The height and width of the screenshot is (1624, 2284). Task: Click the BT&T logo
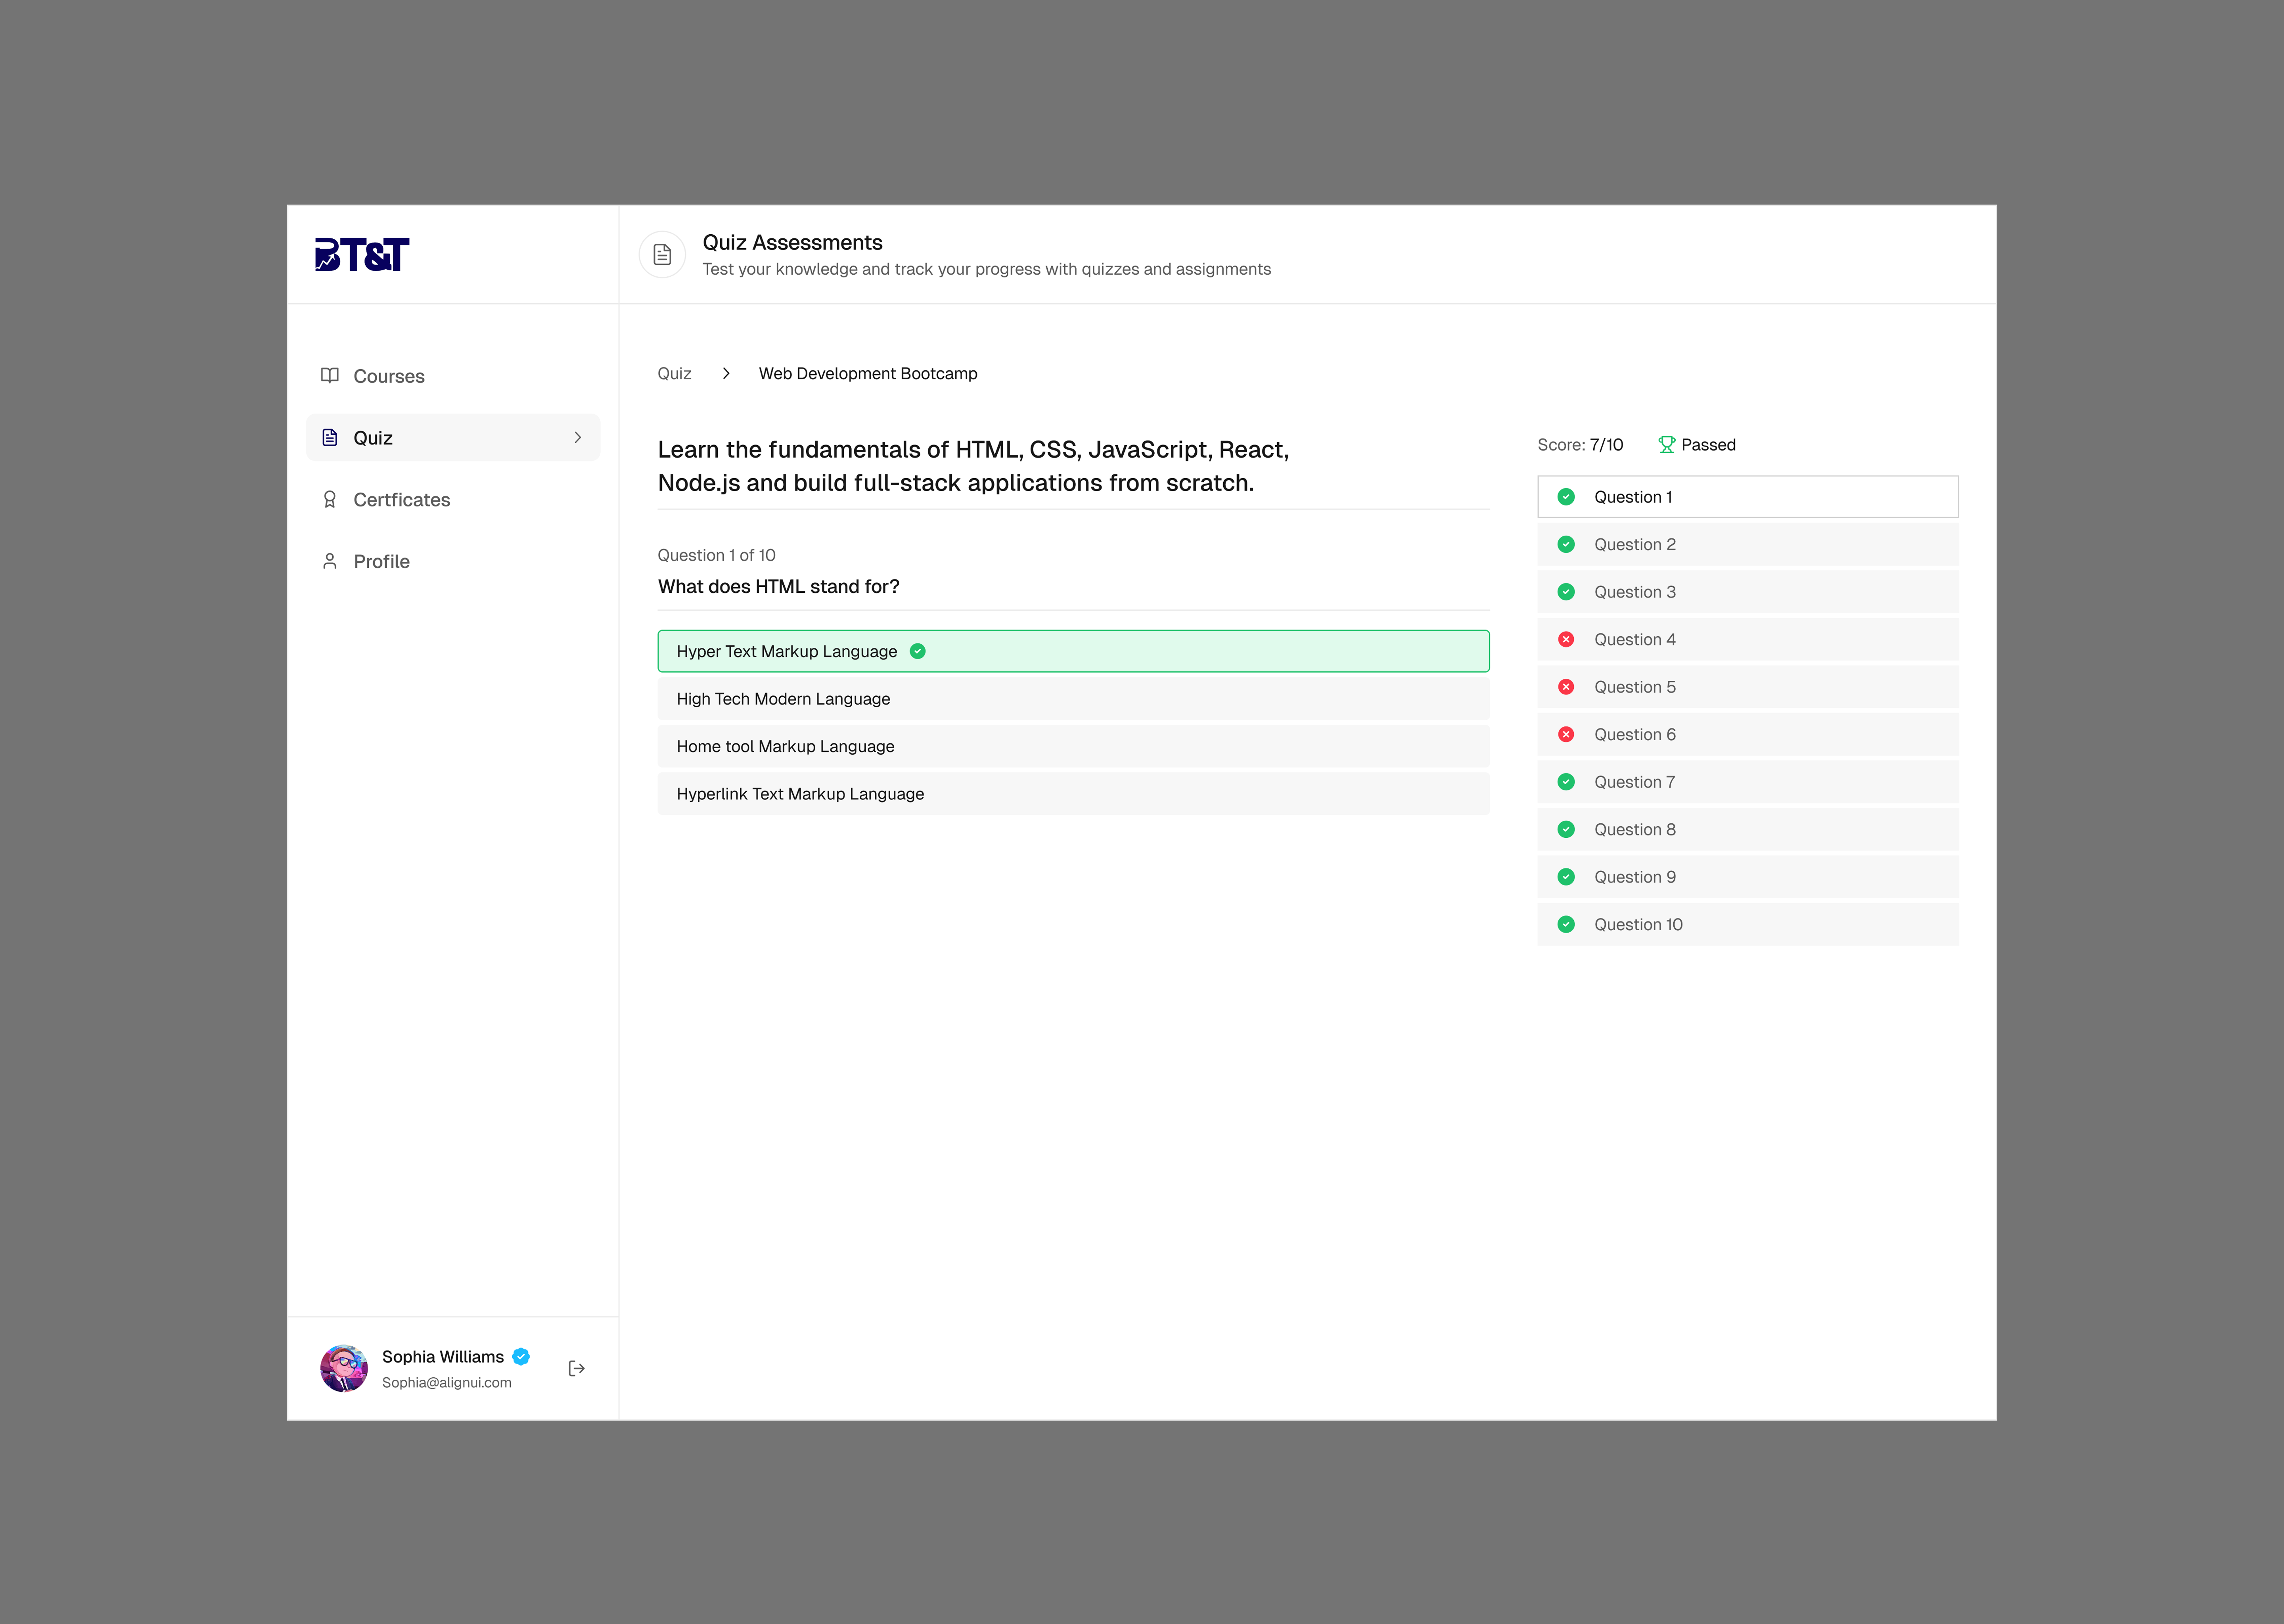(362, 255)
